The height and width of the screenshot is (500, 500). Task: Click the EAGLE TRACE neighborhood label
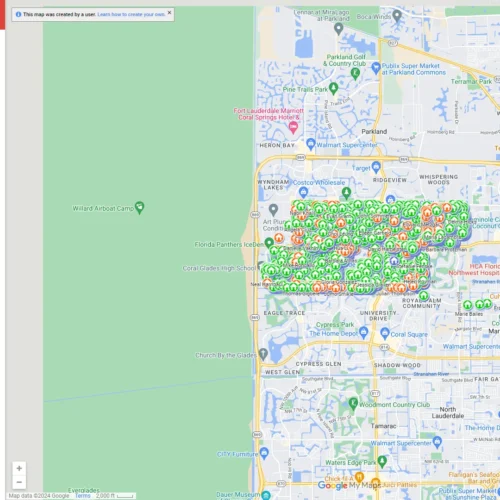pos(284,313)
